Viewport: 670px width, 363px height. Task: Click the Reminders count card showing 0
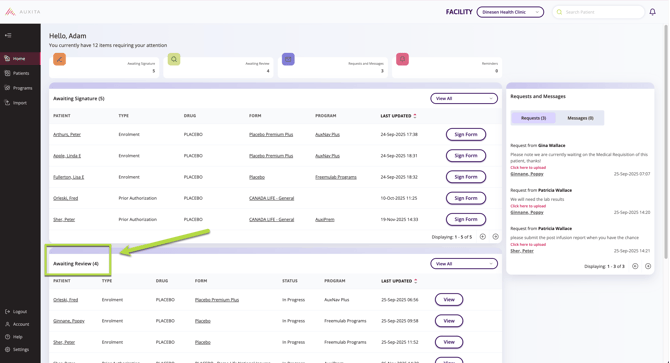447,67
